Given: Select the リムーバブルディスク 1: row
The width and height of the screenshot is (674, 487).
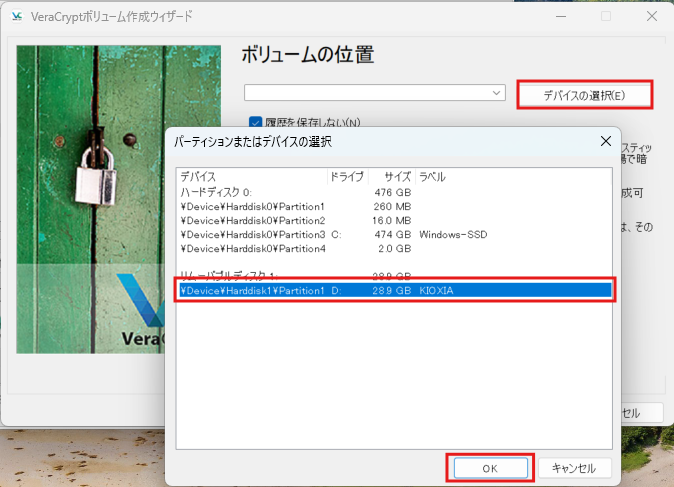Looking at the screenshot, I should click(x=394, y=276).
